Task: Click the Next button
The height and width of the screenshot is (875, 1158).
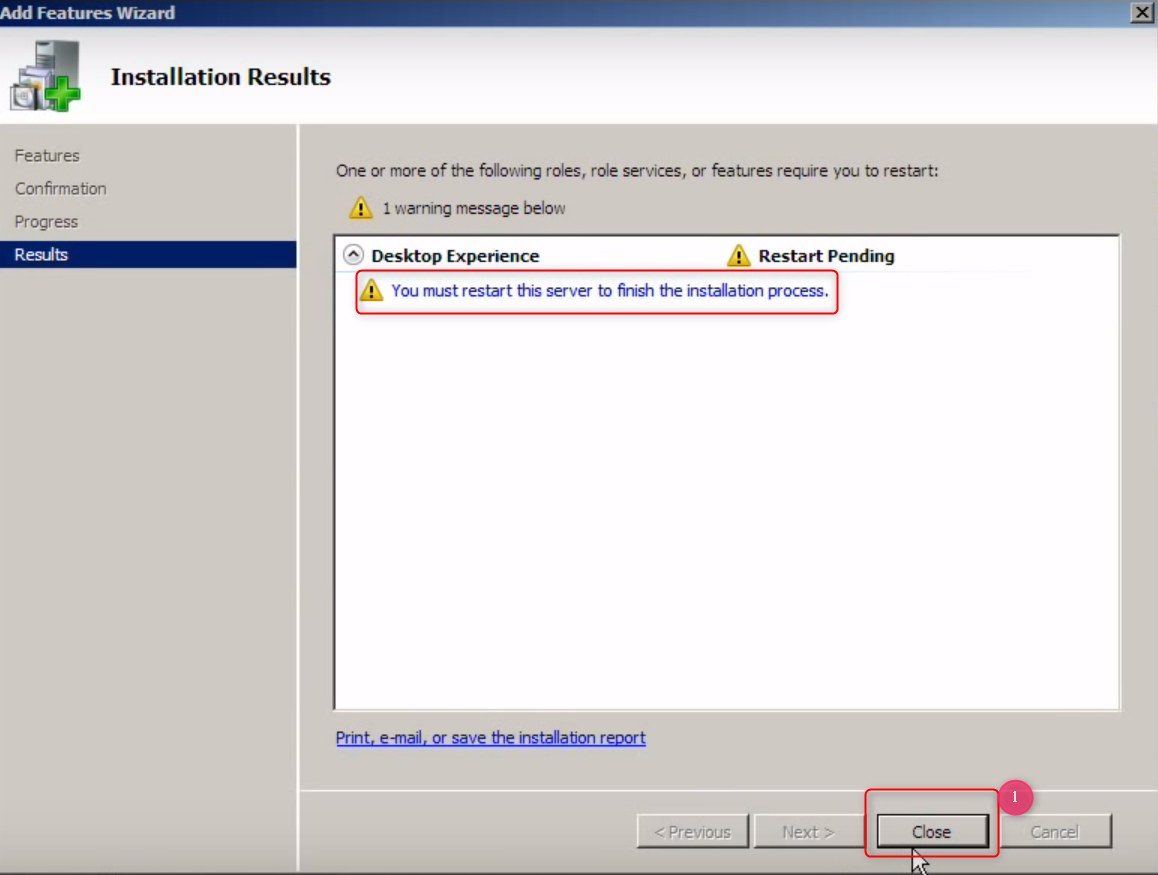Action: pyautogui.click(x=808, y=832)
